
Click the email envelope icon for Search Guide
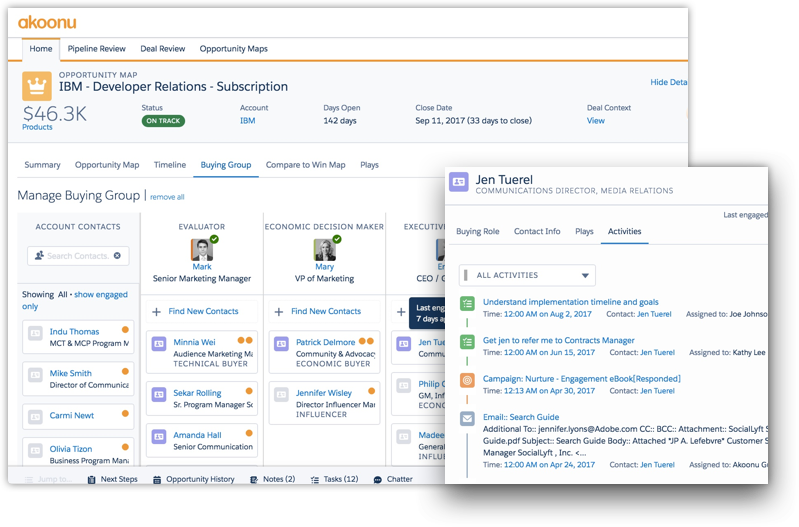pyautogui.click(x=467, y=419)
